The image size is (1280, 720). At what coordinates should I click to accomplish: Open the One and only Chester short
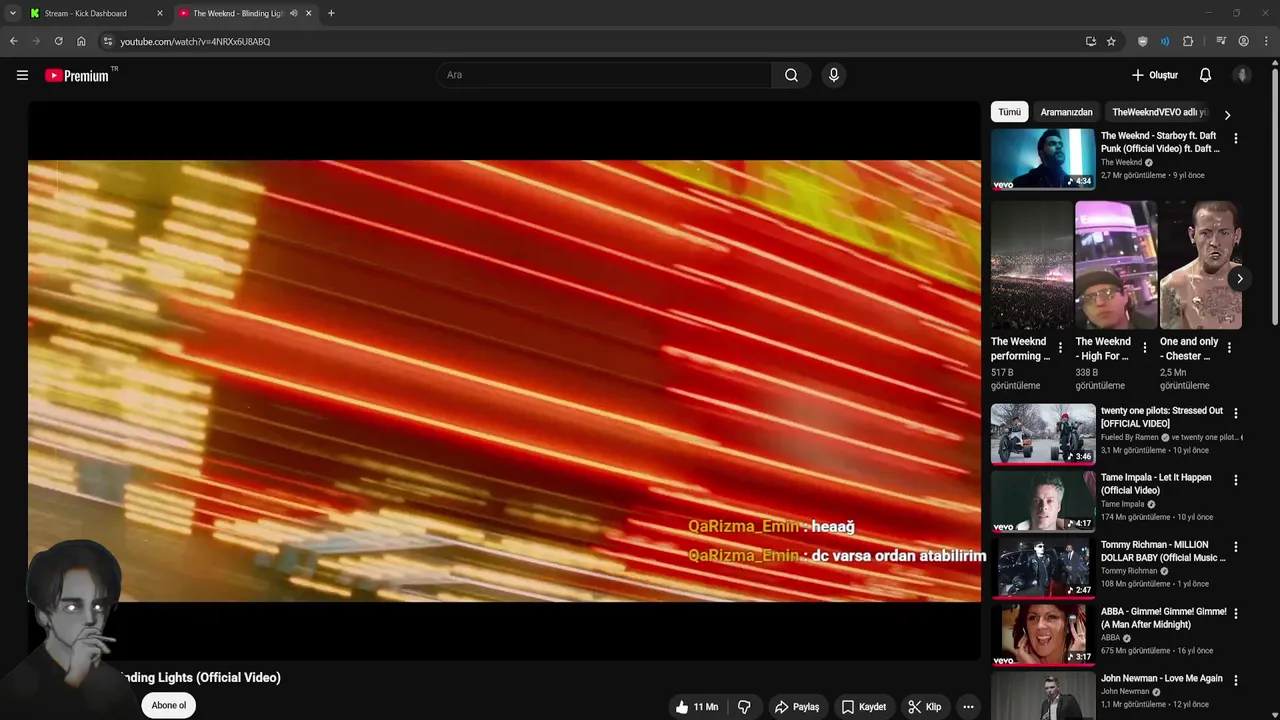[1200, 265]
